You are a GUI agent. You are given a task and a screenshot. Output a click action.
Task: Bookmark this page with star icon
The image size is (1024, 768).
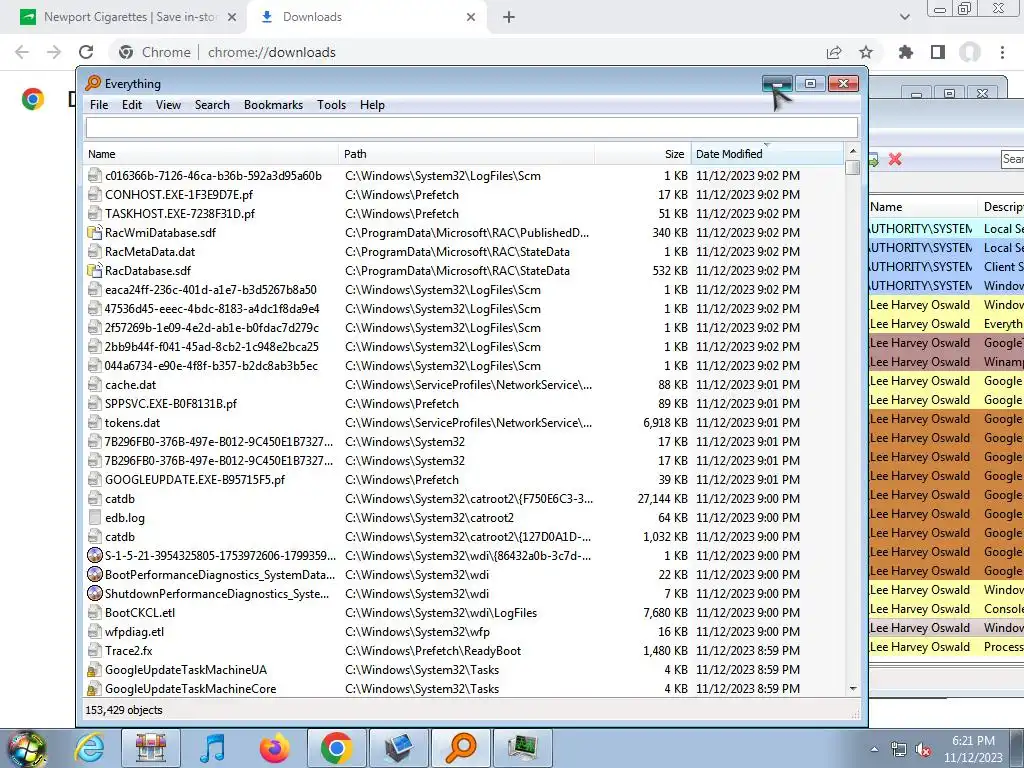click(866, 52)
